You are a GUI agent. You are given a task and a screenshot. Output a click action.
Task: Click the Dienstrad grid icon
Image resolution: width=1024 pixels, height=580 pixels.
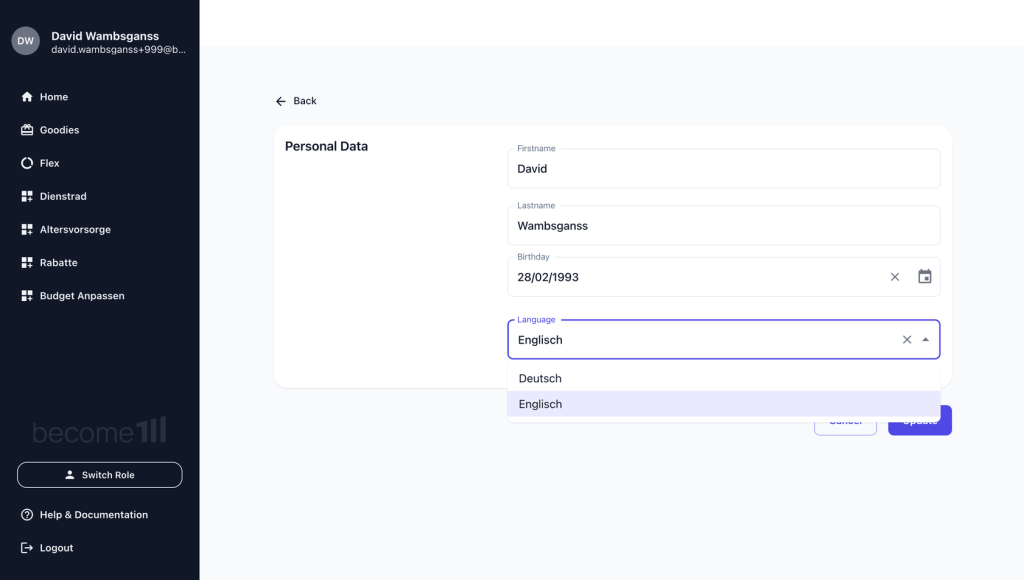click(27, 197)
